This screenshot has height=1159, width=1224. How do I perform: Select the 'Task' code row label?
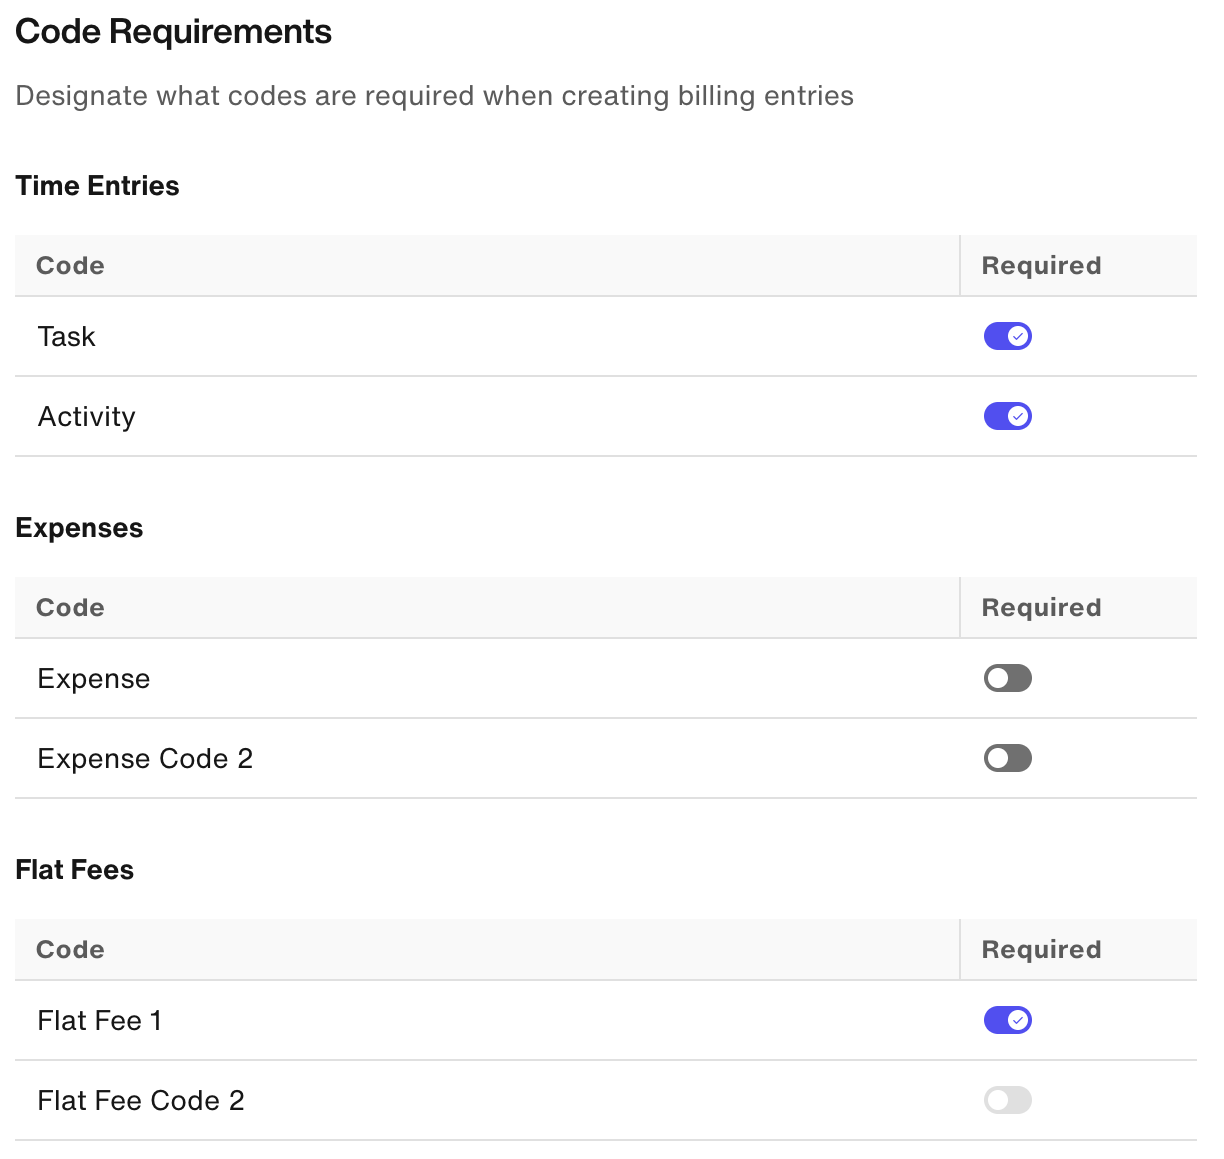coord(66,336)
